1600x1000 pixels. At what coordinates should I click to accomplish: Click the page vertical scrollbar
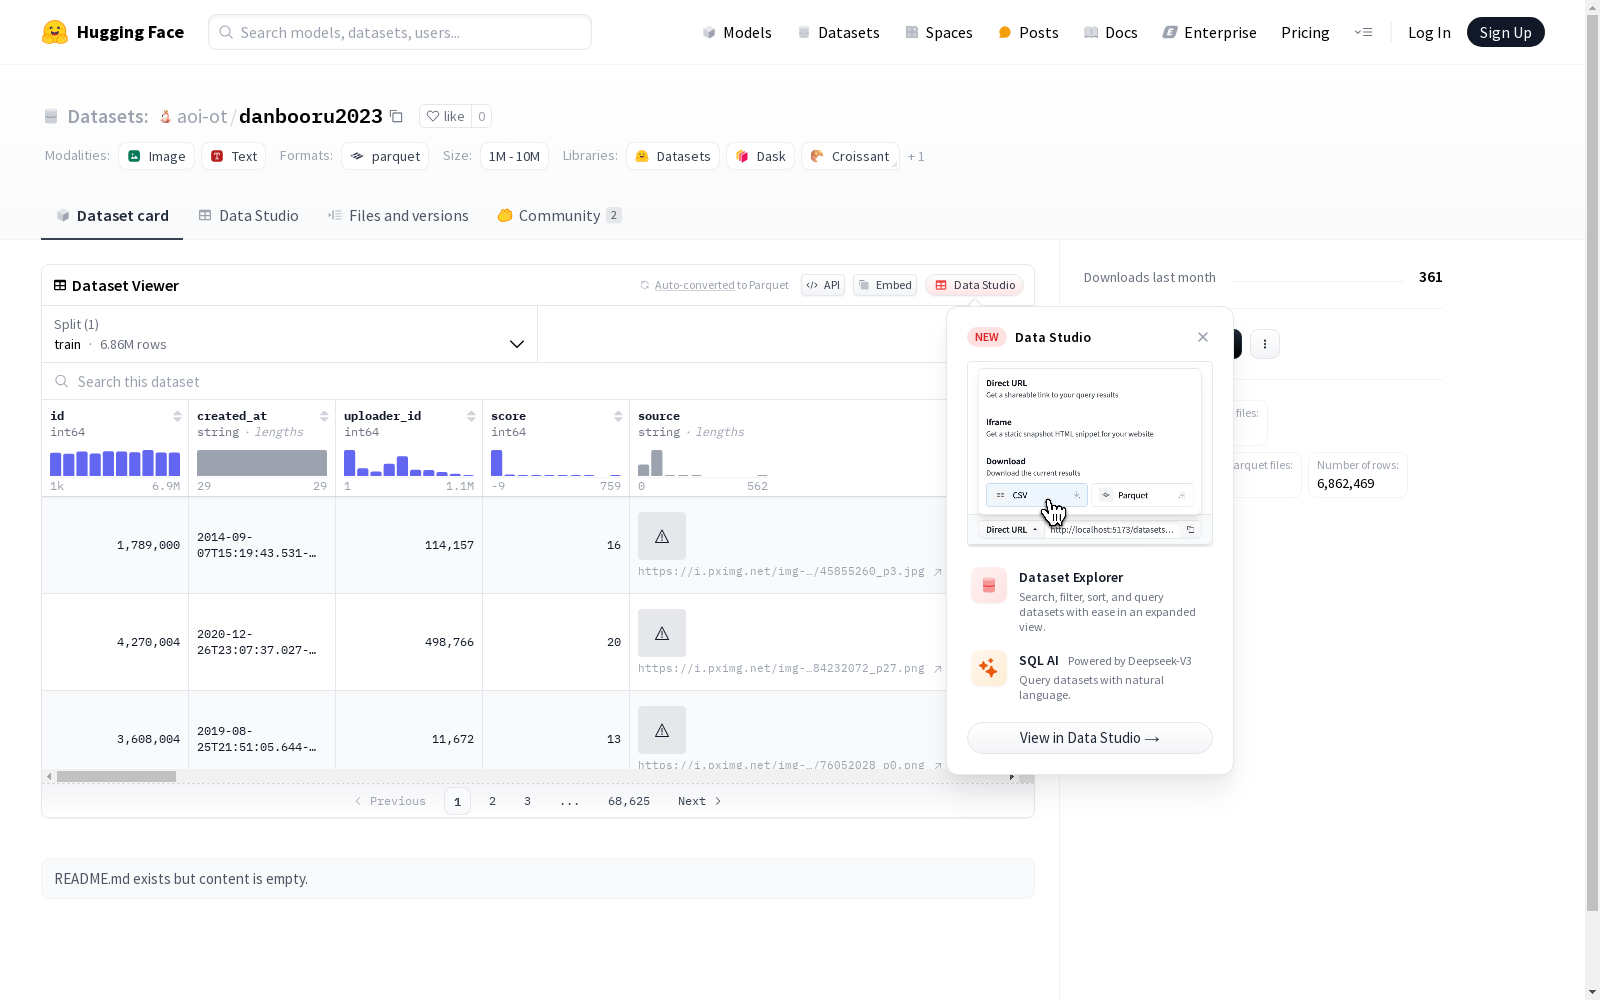coord(1592,460)
